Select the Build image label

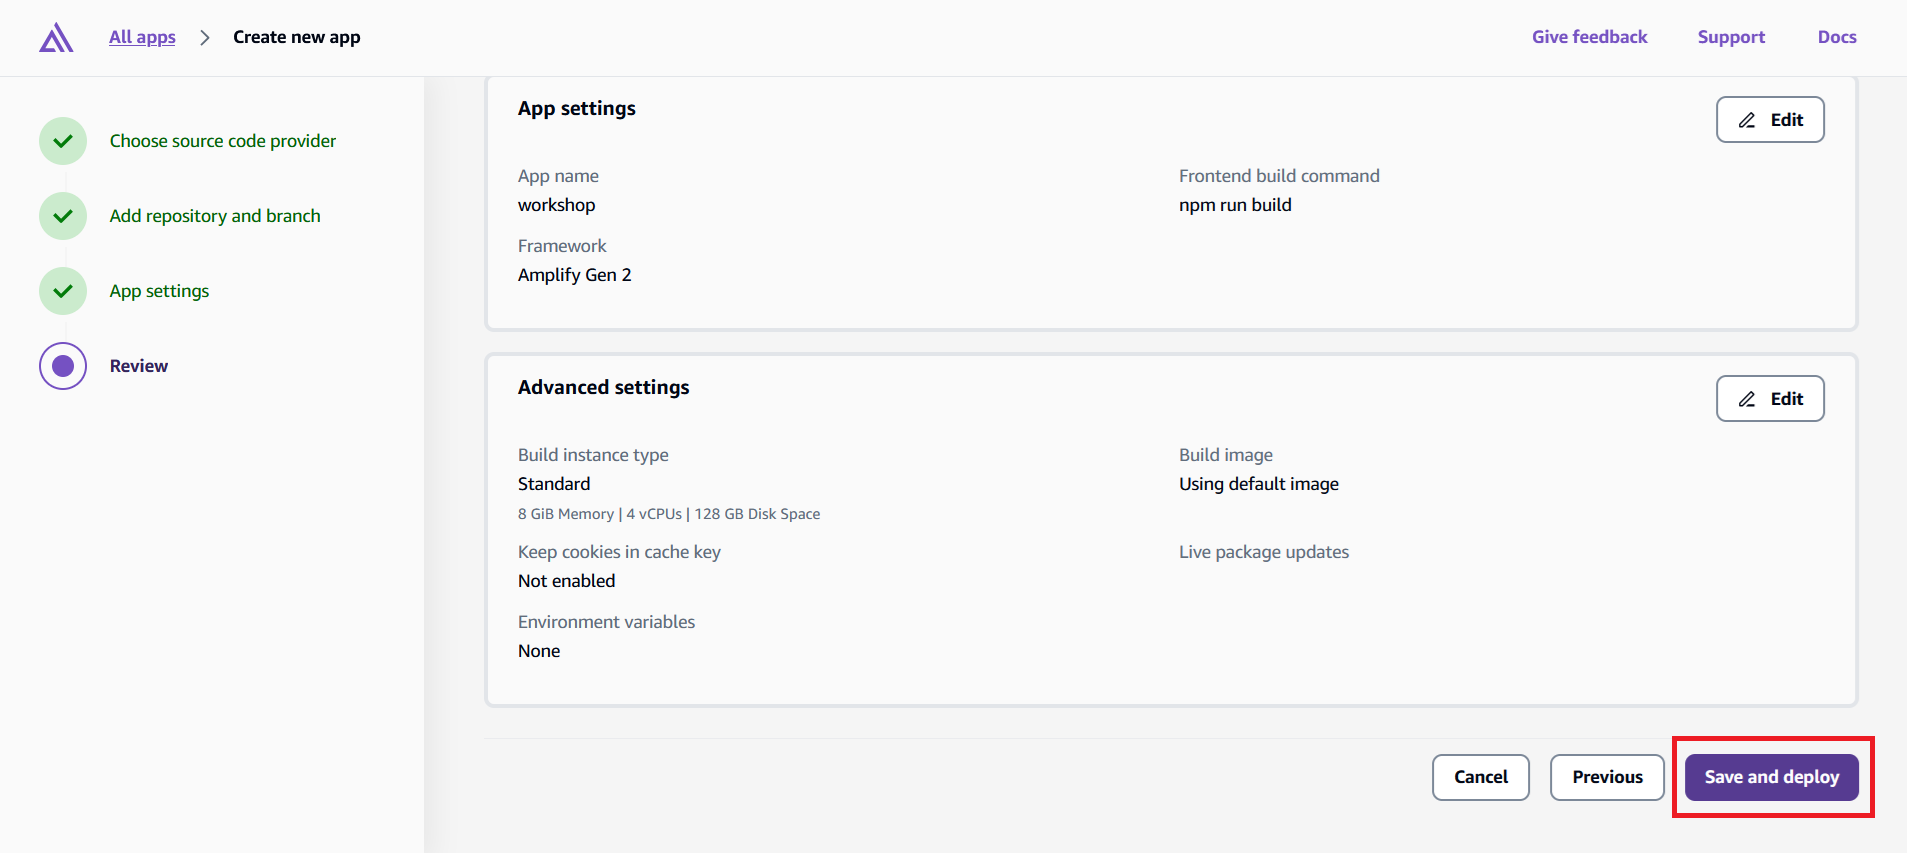[1226, 455]
